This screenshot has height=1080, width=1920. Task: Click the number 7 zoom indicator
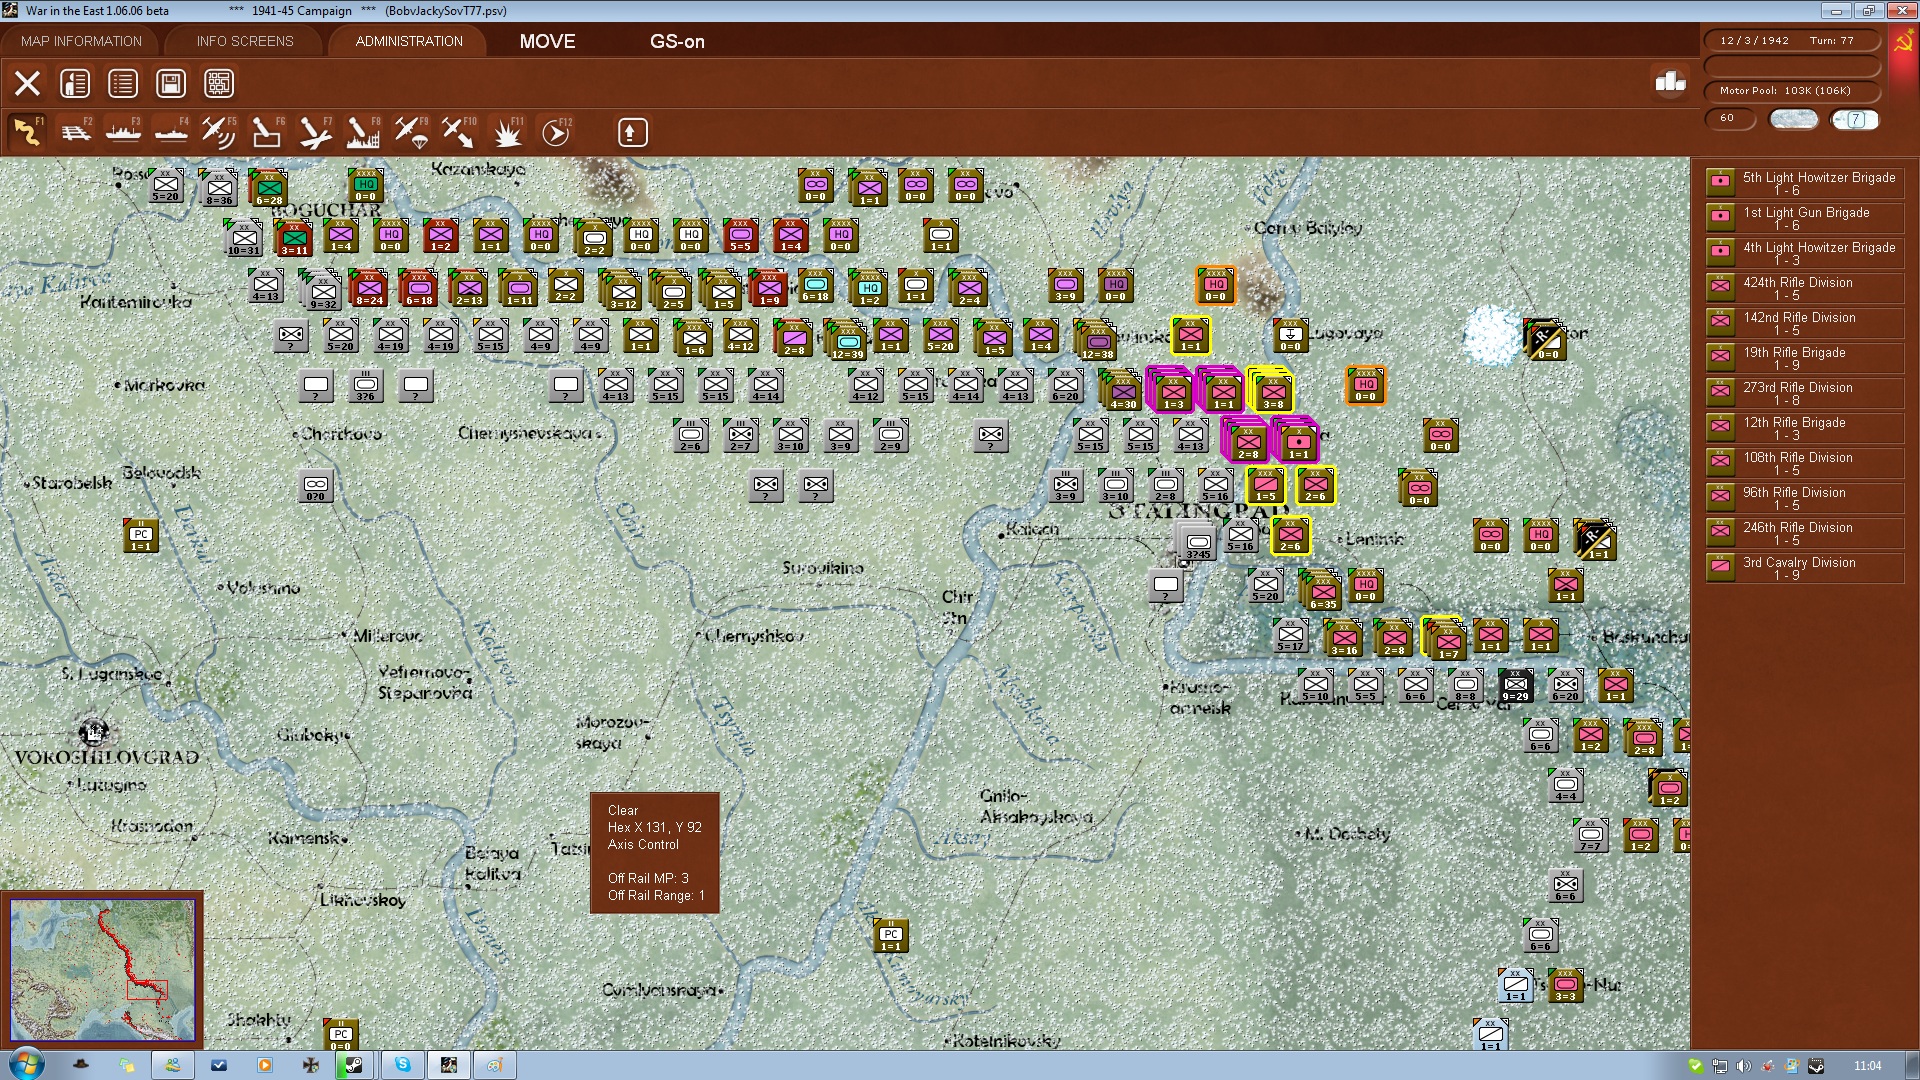(x=1855, y=119)
